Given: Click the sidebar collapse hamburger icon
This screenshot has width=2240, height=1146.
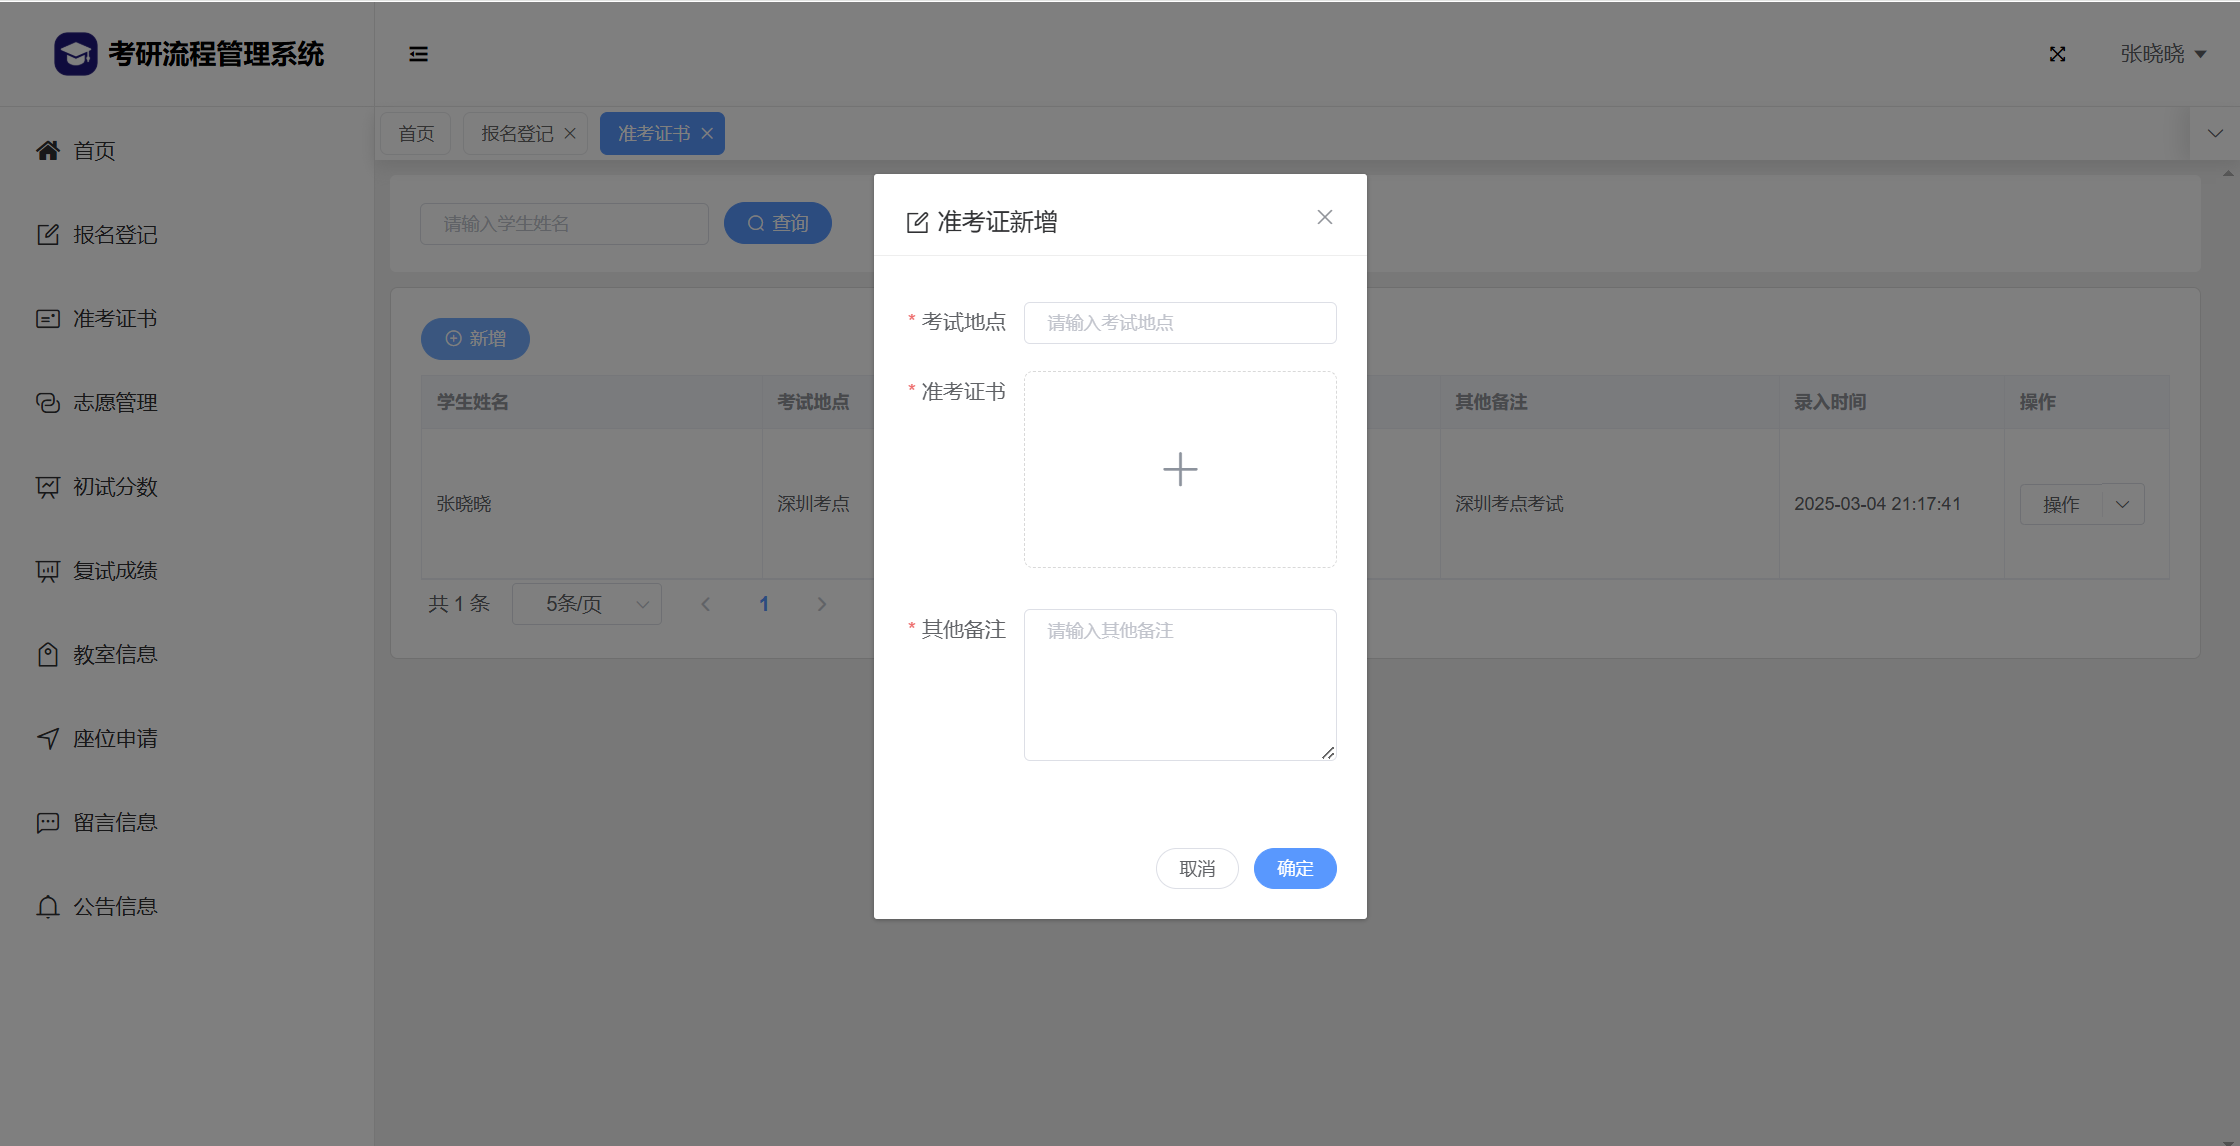Looking at the screenshot, I should (x=418, y=54).
